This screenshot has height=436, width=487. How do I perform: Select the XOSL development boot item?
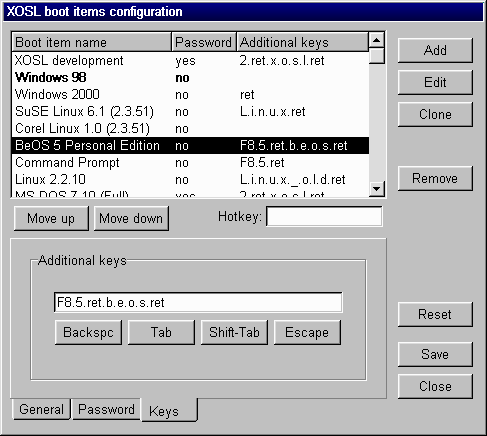pos(190,61)
